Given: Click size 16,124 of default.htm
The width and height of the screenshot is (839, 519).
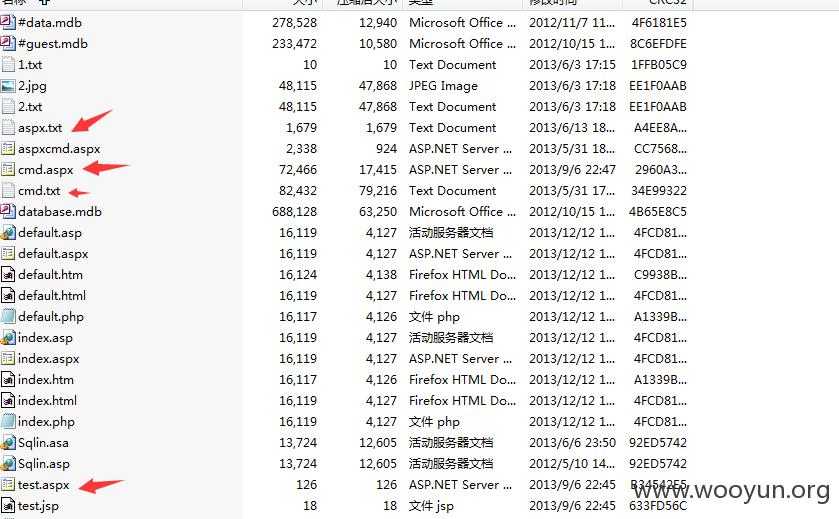Looking at the screenshot, I should pyautogui.click(x=298, y=274).
